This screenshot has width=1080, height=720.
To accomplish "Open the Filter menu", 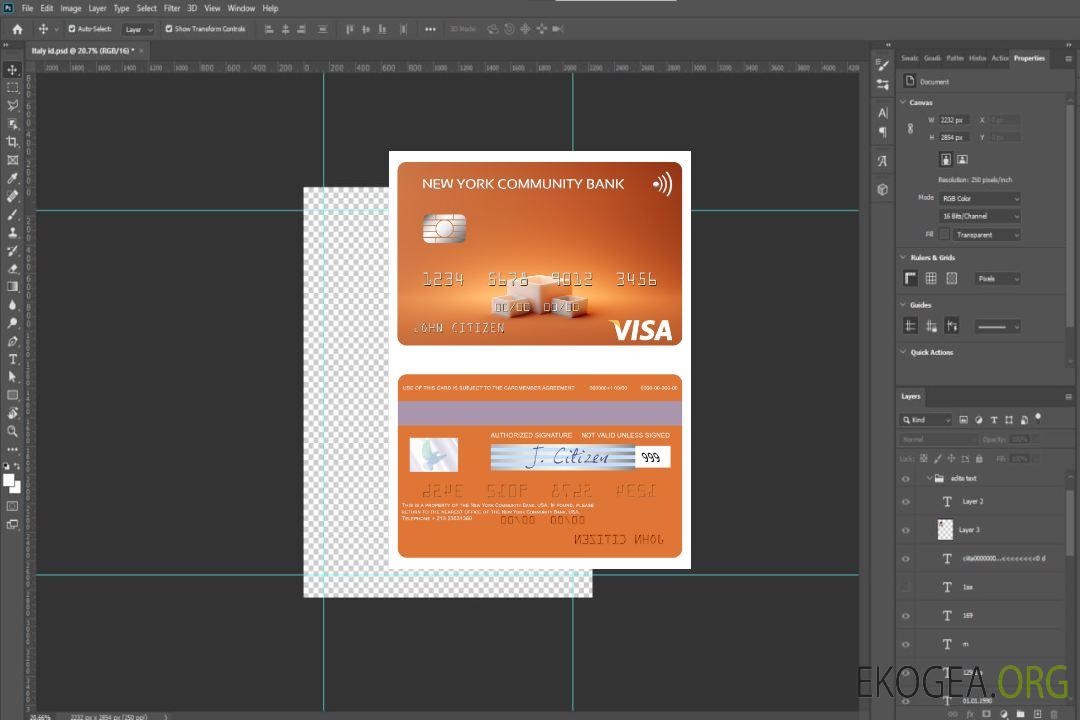I will coord(172,8).
